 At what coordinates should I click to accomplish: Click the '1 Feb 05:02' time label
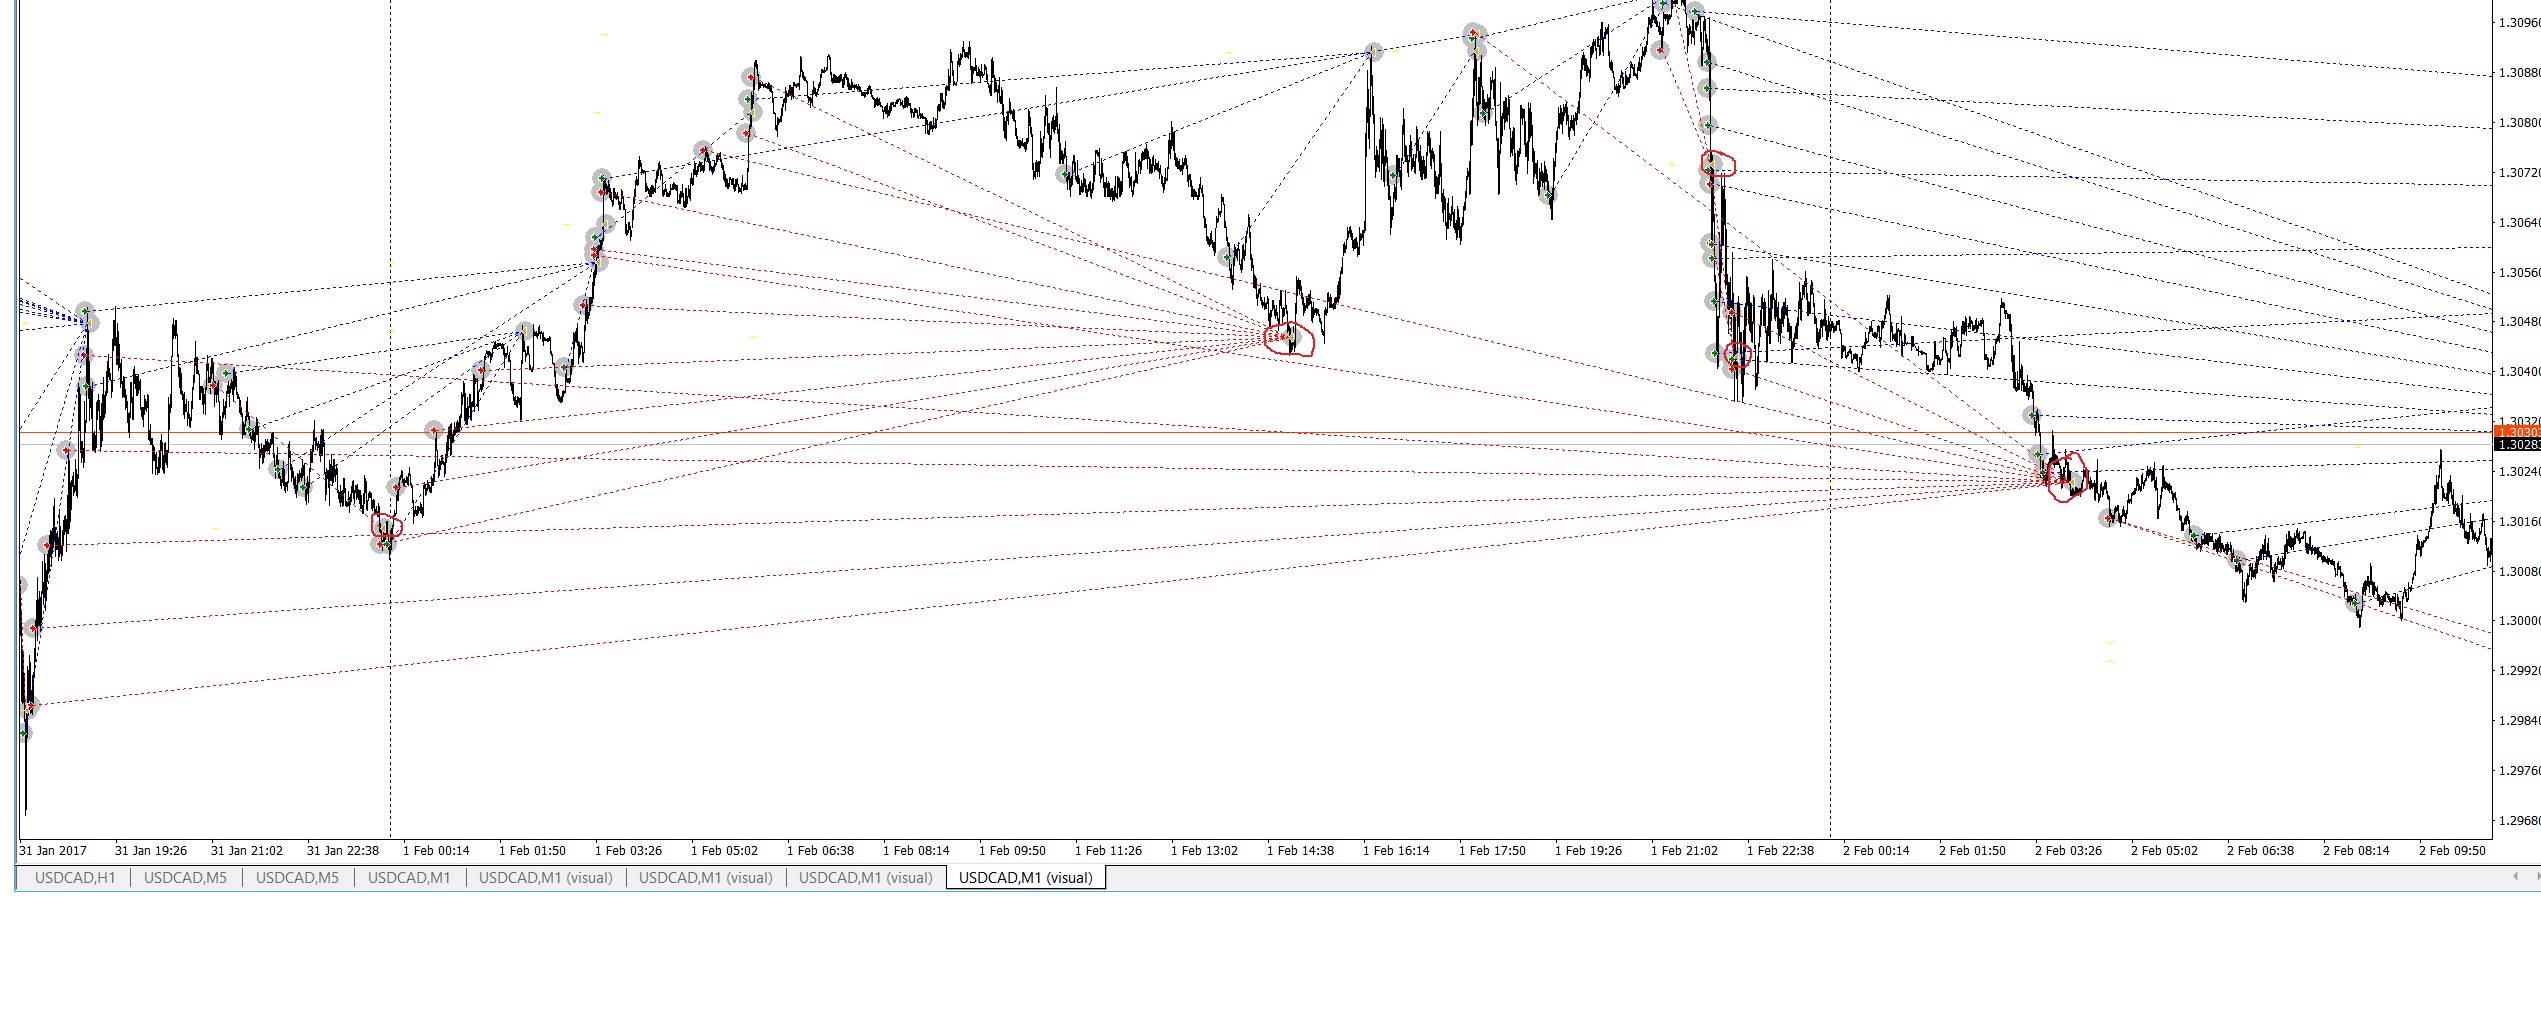tap(724, 851)
